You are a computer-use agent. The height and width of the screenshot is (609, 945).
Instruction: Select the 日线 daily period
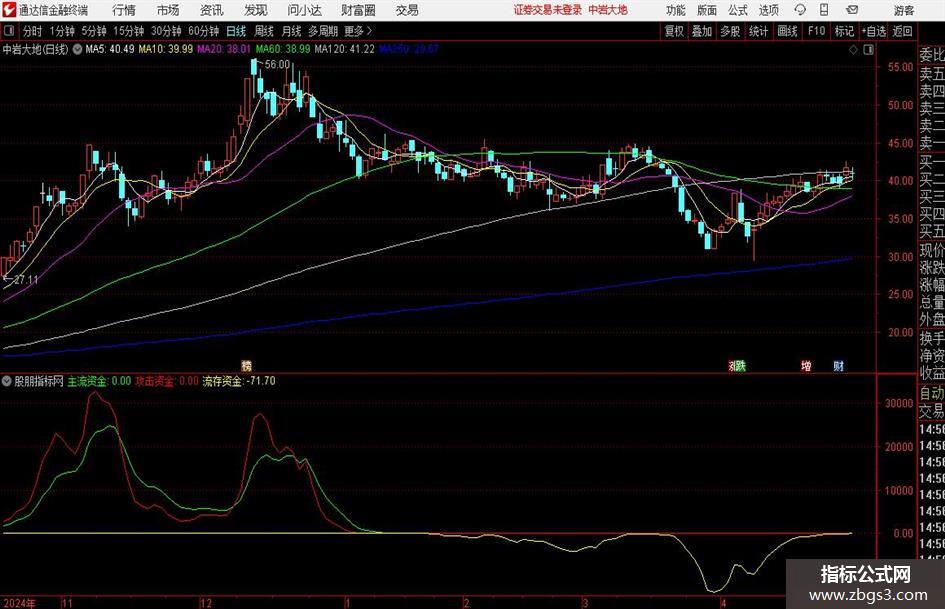(236, 31)
